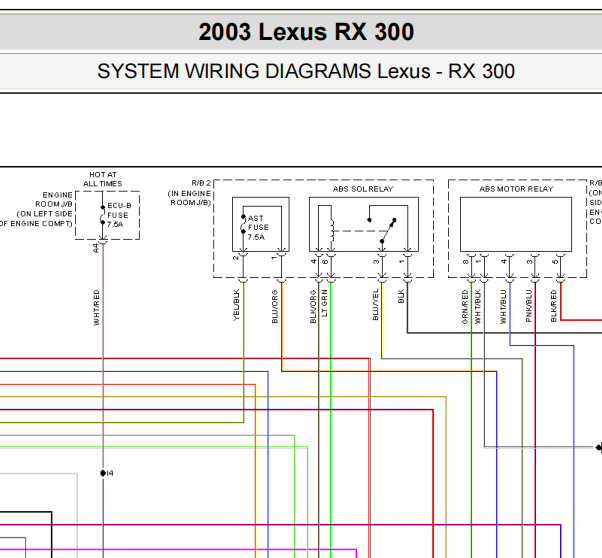The height and width of the screenshot is (558, 602).
Task: Click the 'LT GRN' wire label
Action: [x=324, y=303]
